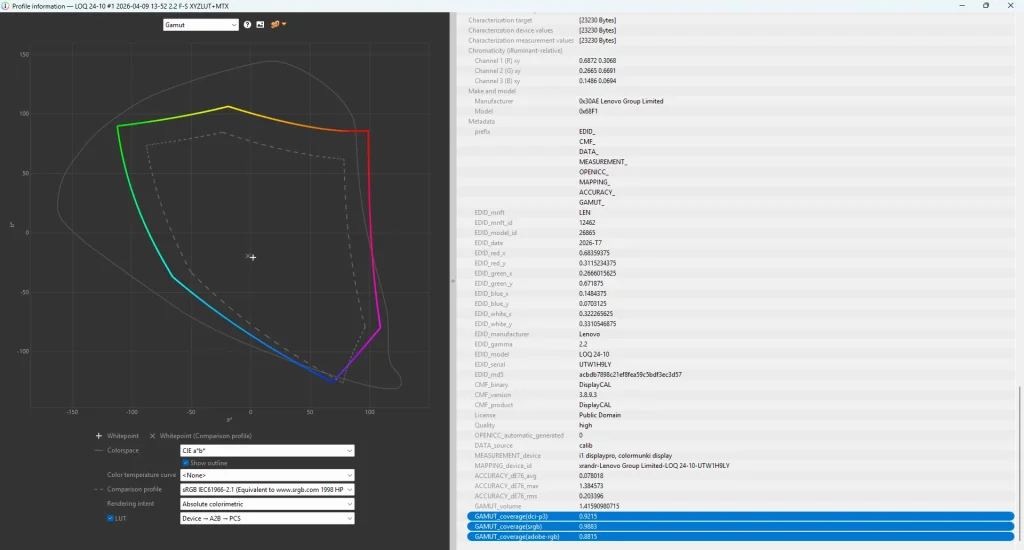Click the Metadata section heading
The image size is (1024, 550).
tap(481, 121)
